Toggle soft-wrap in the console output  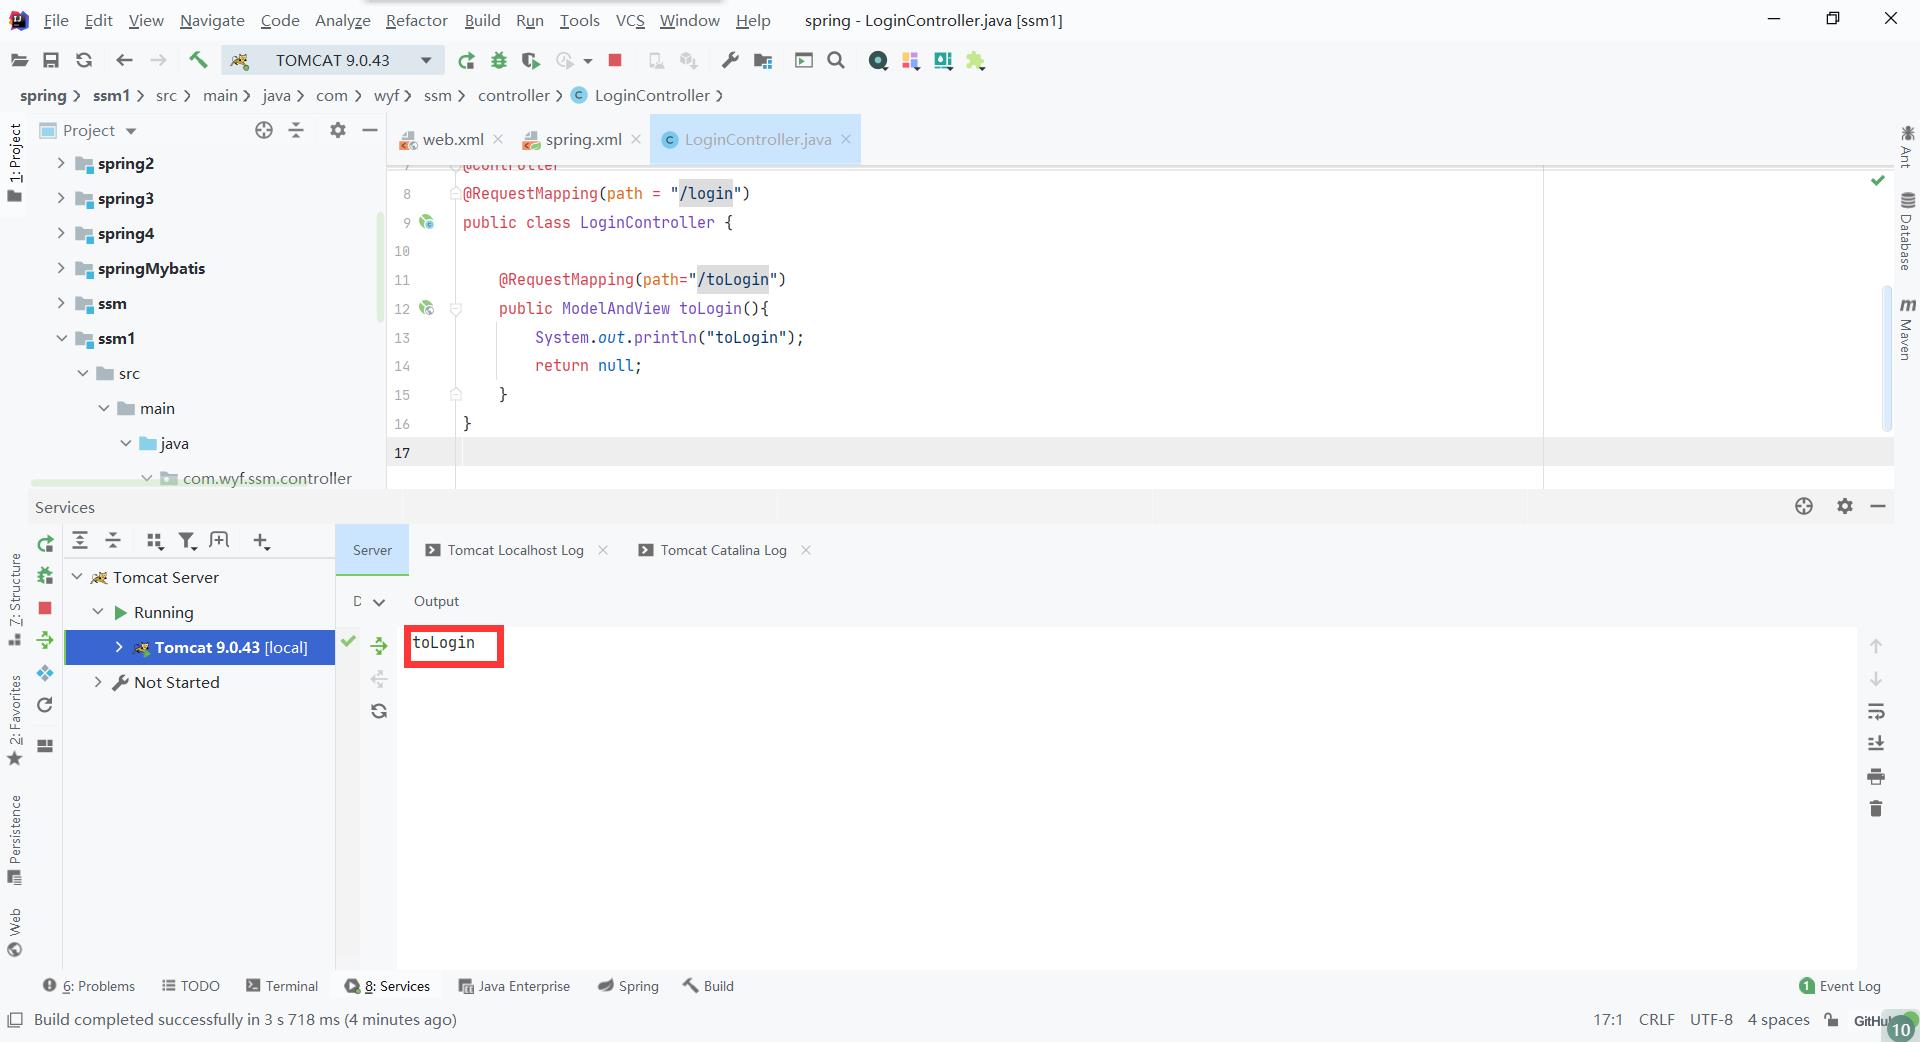1876,712
